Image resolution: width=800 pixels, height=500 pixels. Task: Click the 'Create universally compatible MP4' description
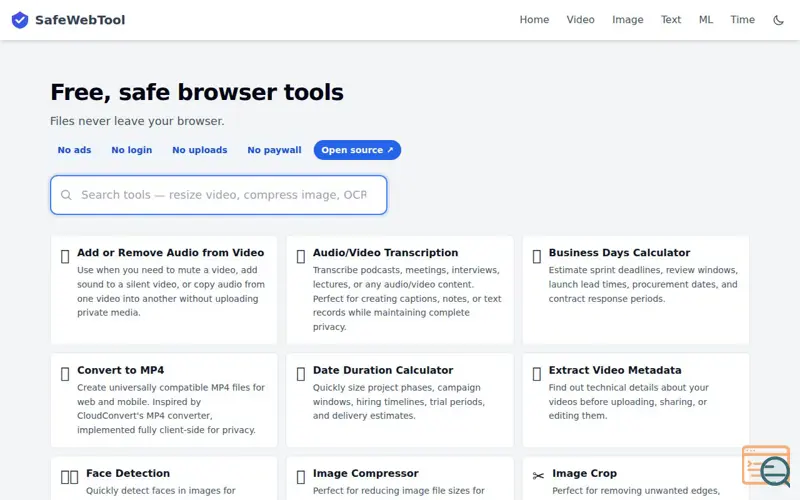(x=171, y=409)
